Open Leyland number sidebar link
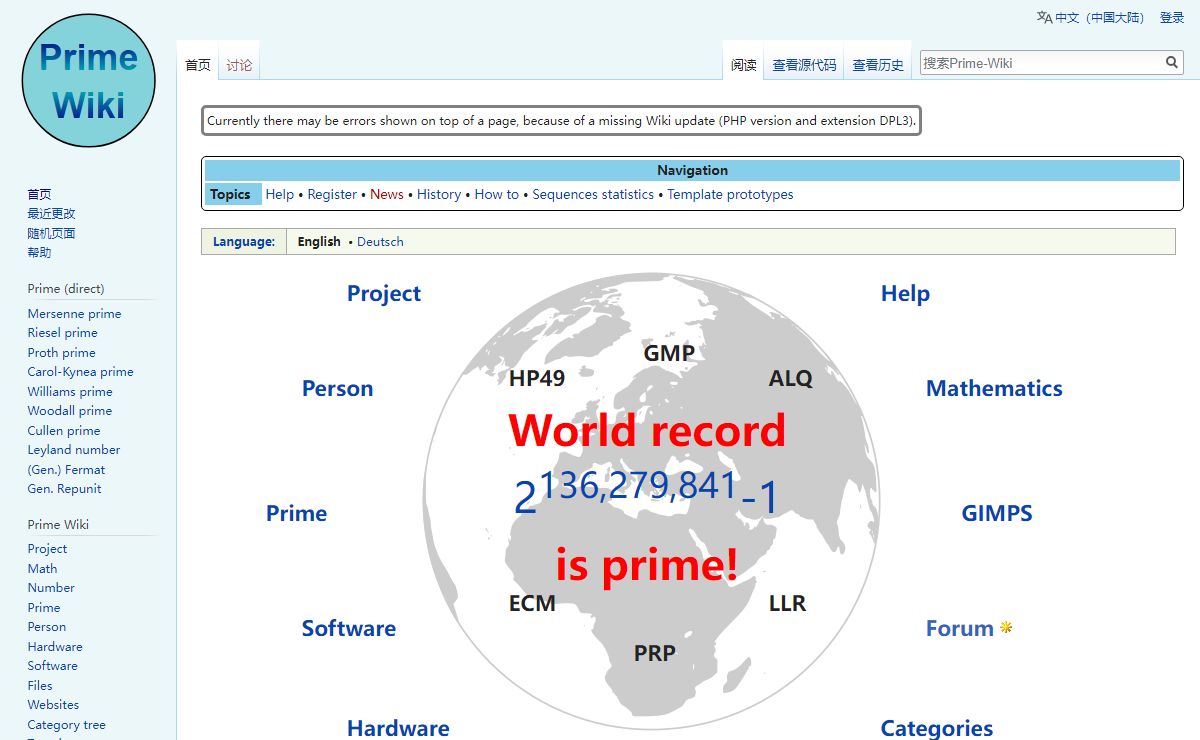 [x=74, y=450]
